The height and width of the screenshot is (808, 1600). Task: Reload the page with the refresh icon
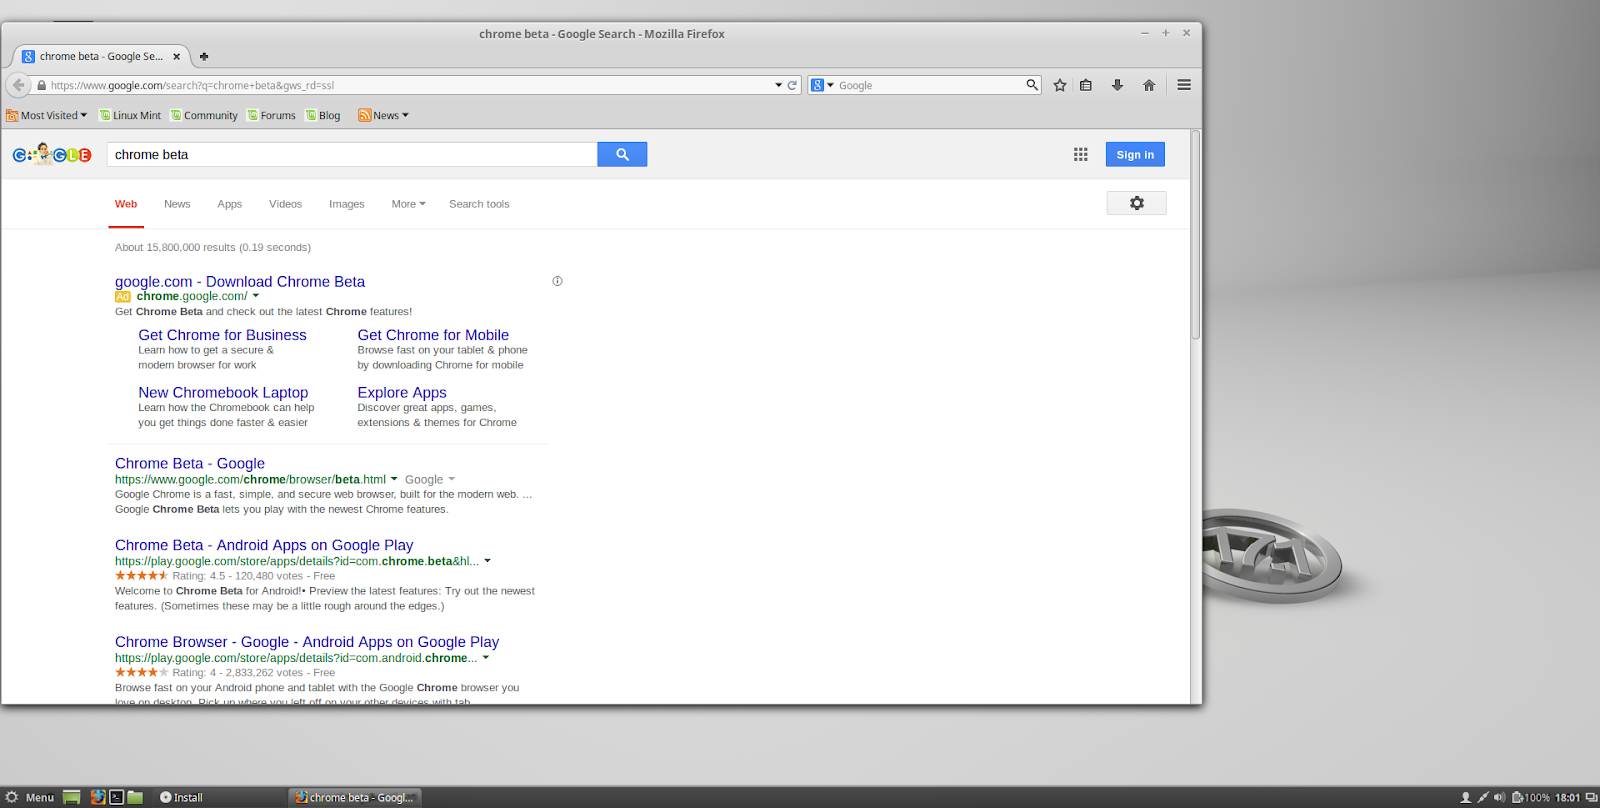(x=792, y=85)
